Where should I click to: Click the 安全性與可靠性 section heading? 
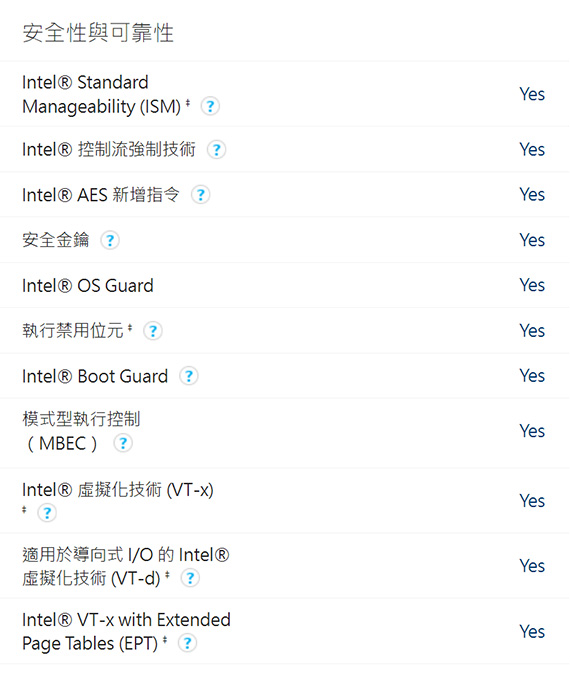click(x=98, y=33)
